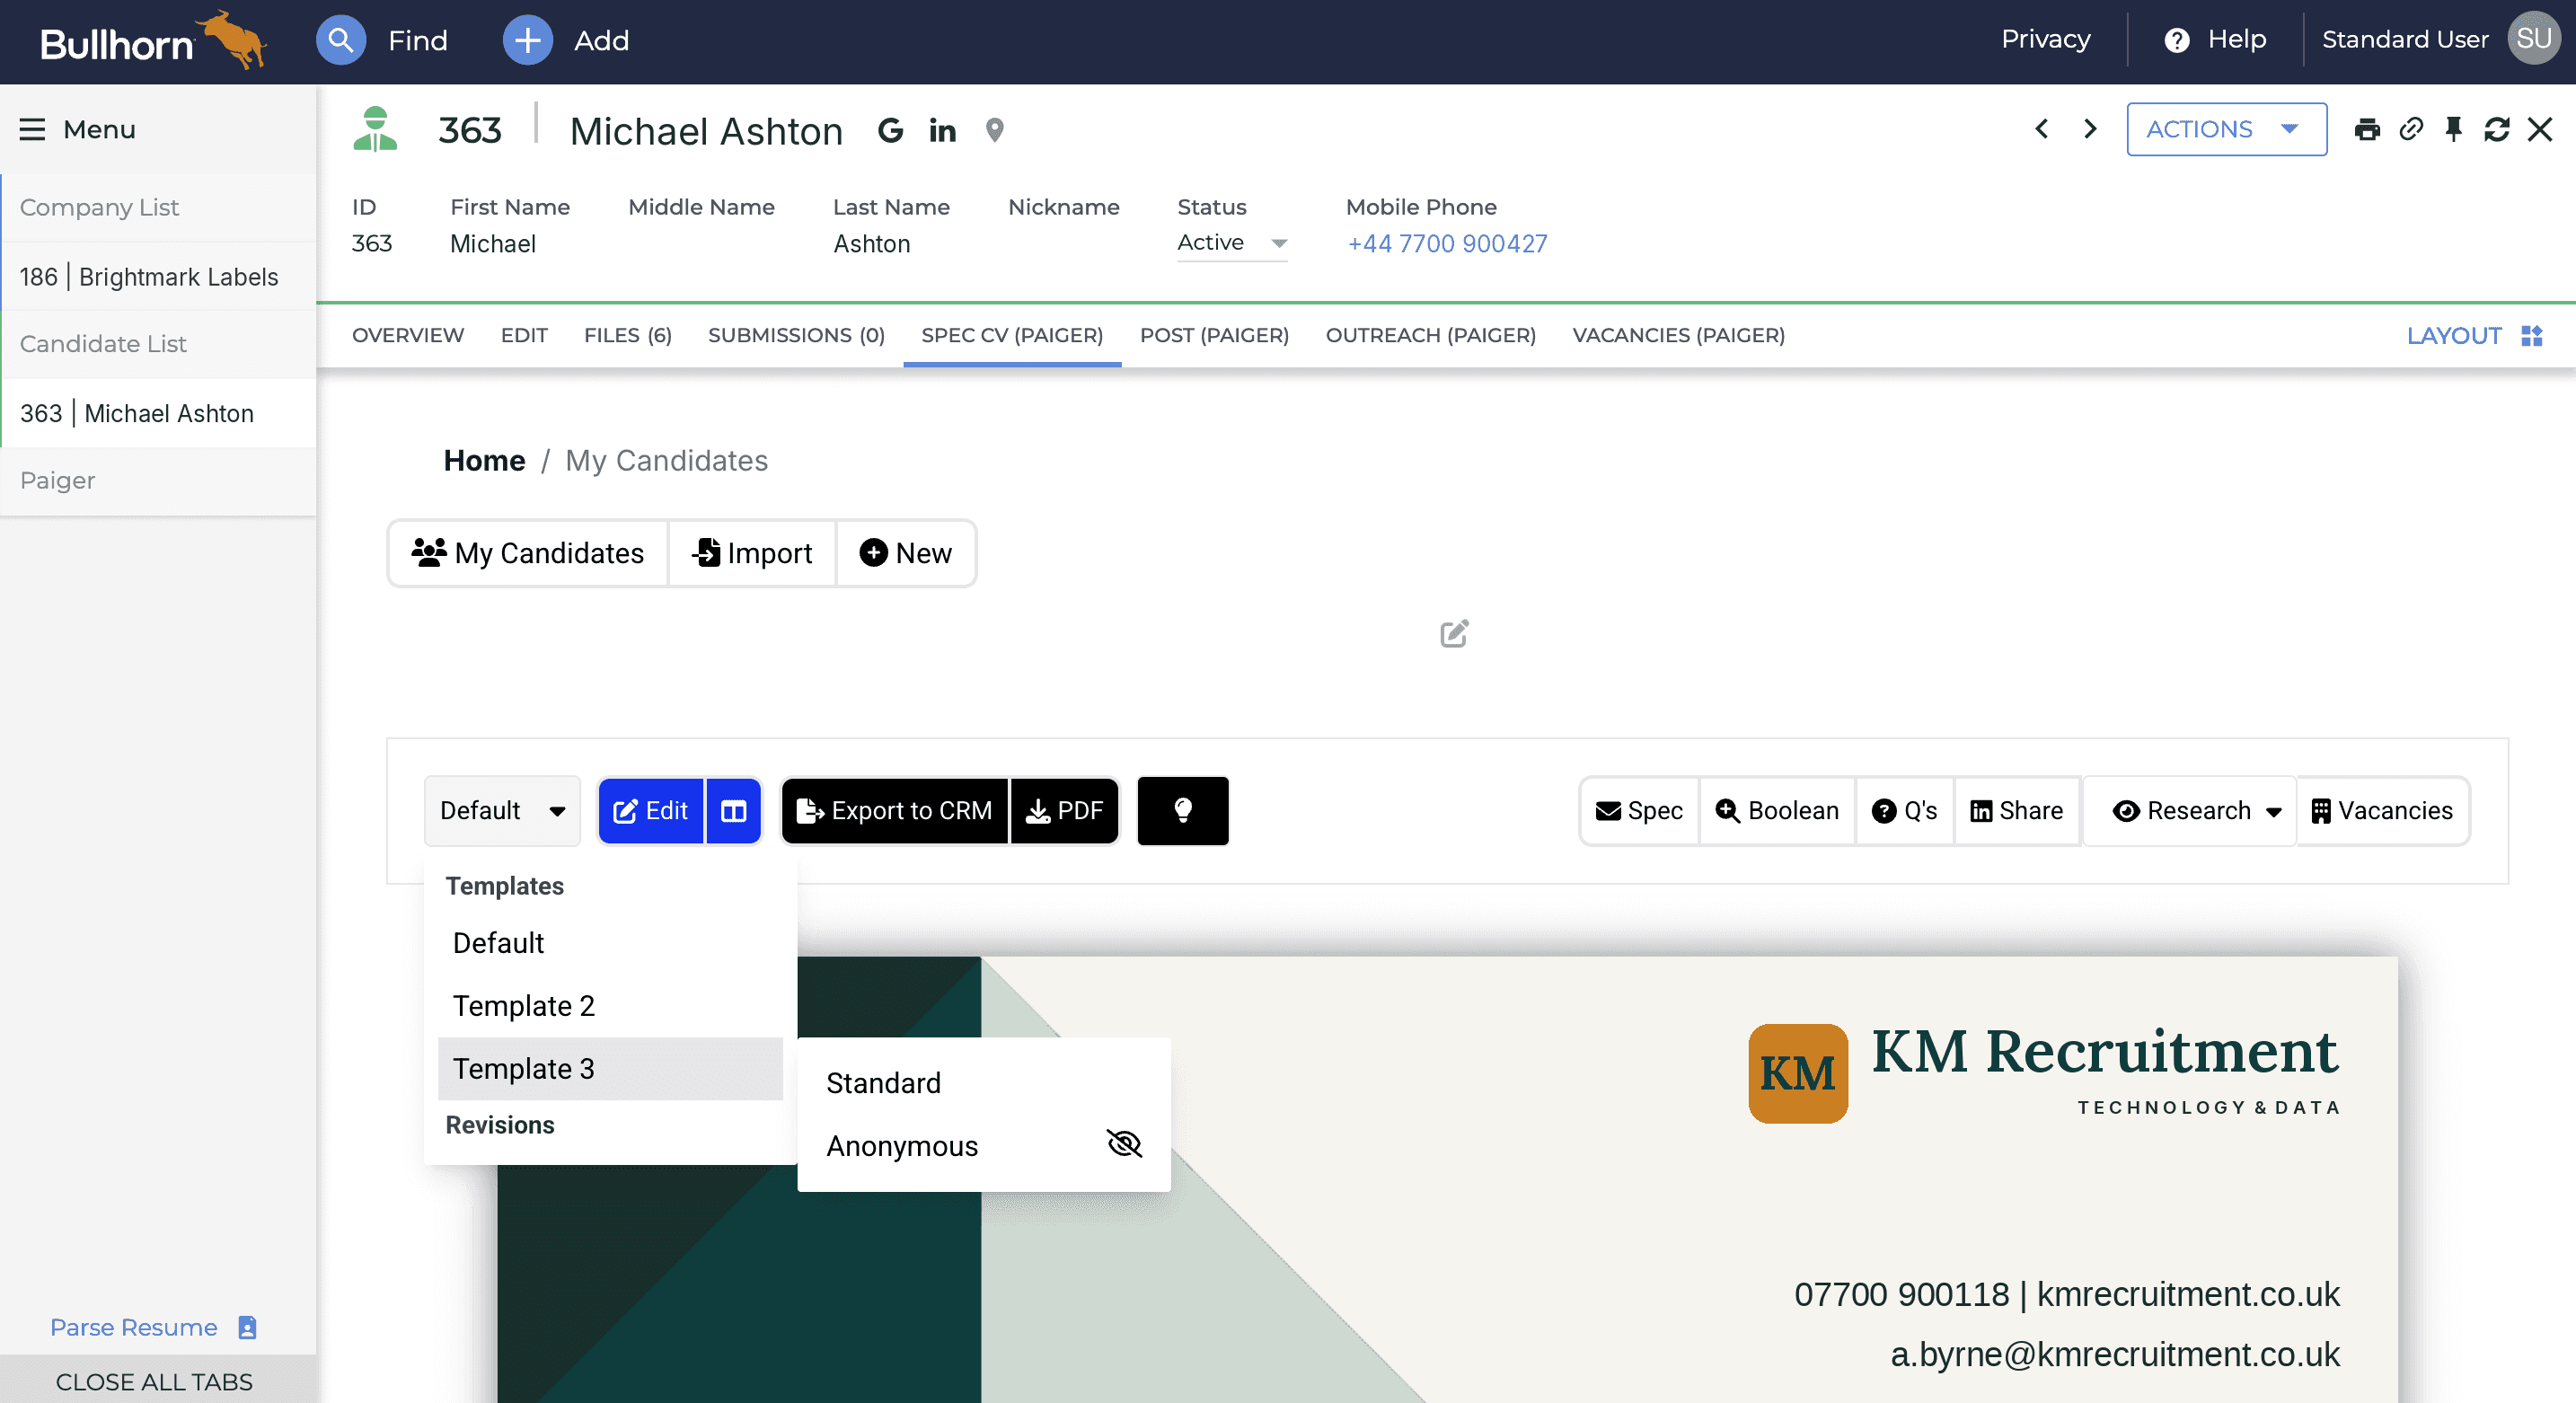The width and height of the screenshot is (2576, 1403).
Task: Click the blue Edit button
Action: pos(651,811)
